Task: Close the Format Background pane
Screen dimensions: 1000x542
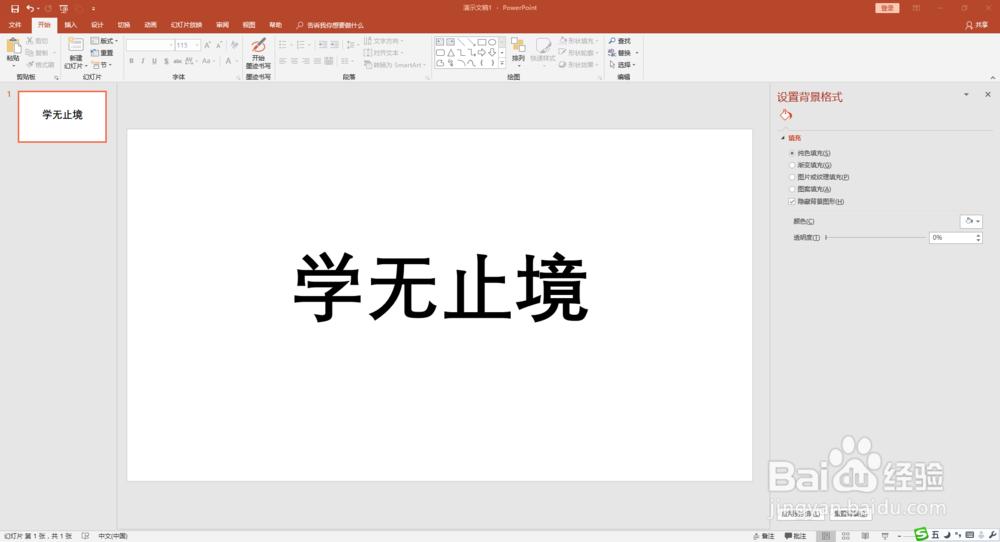Action: 988,94
